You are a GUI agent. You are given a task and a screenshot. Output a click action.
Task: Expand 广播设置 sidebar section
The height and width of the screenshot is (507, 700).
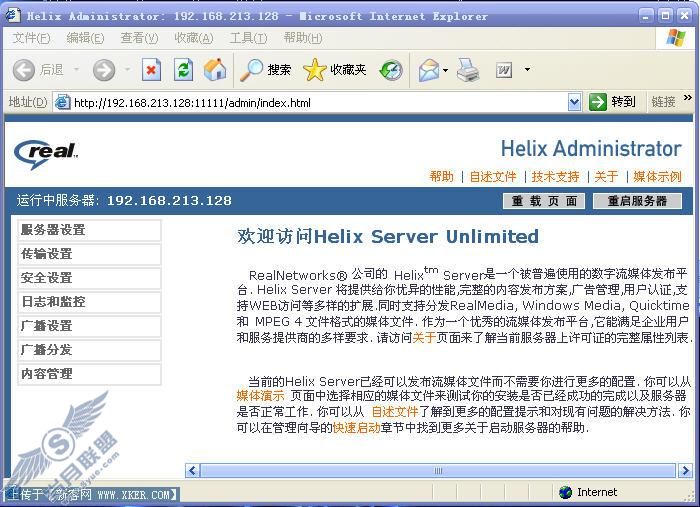click(89, 326)
